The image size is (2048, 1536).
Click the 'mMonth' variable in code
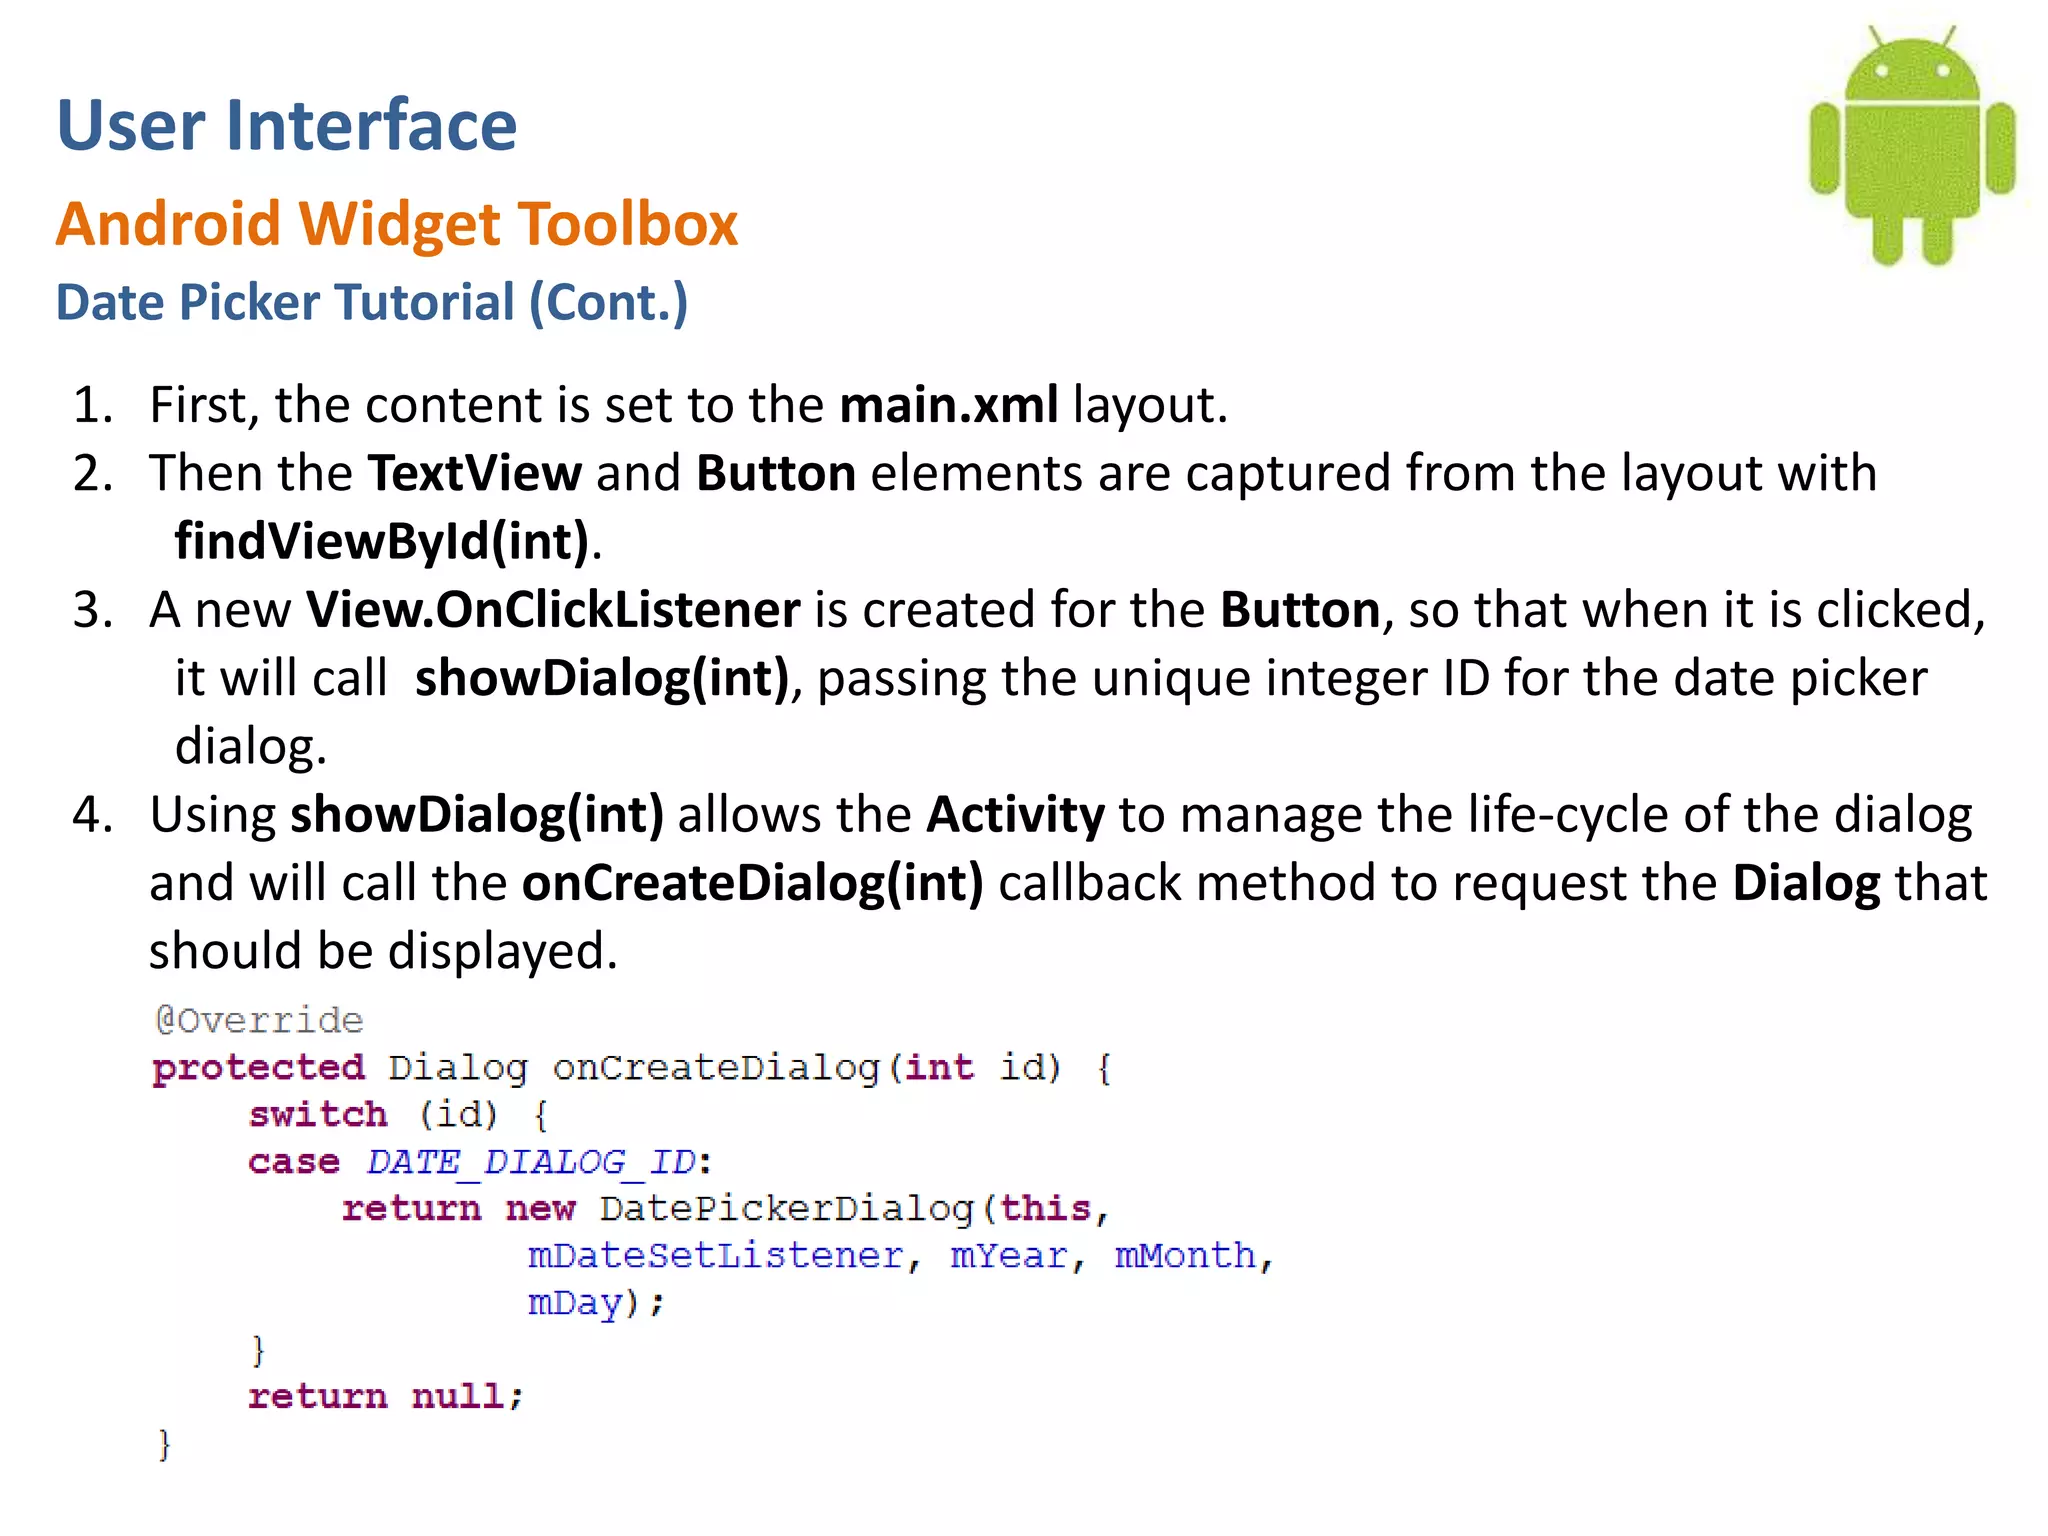click(1185, 1256)
